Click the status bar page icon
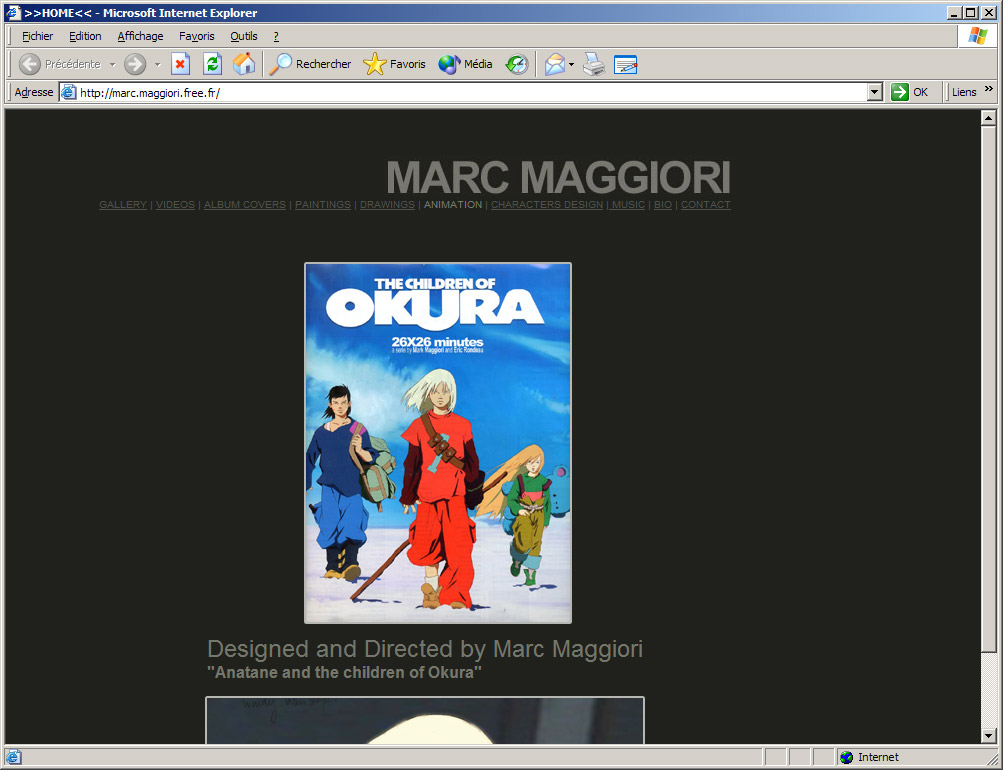This screenshot has height=770, width=1003. tap(13, 757)
